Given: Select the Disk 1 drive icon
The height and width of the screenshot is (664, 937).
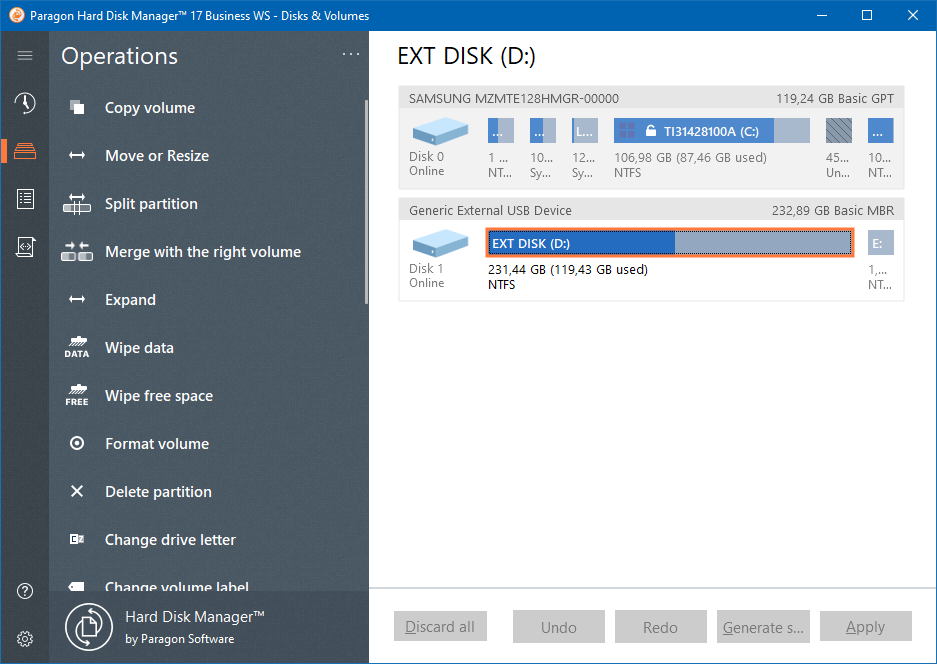Looking at the screenshot, I should click(x=440, y=243).
